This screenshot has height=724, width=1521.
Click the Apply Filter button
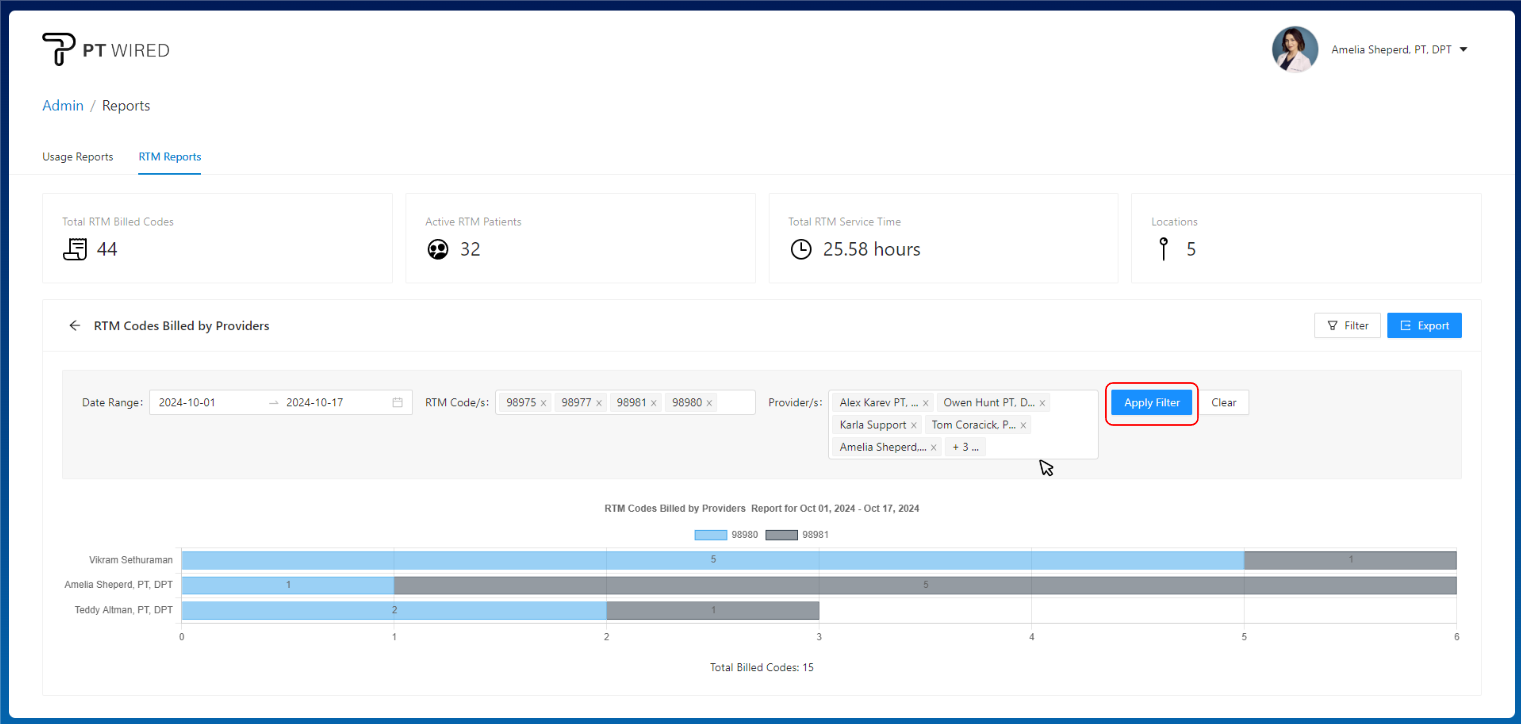[x=1151, y=403]
